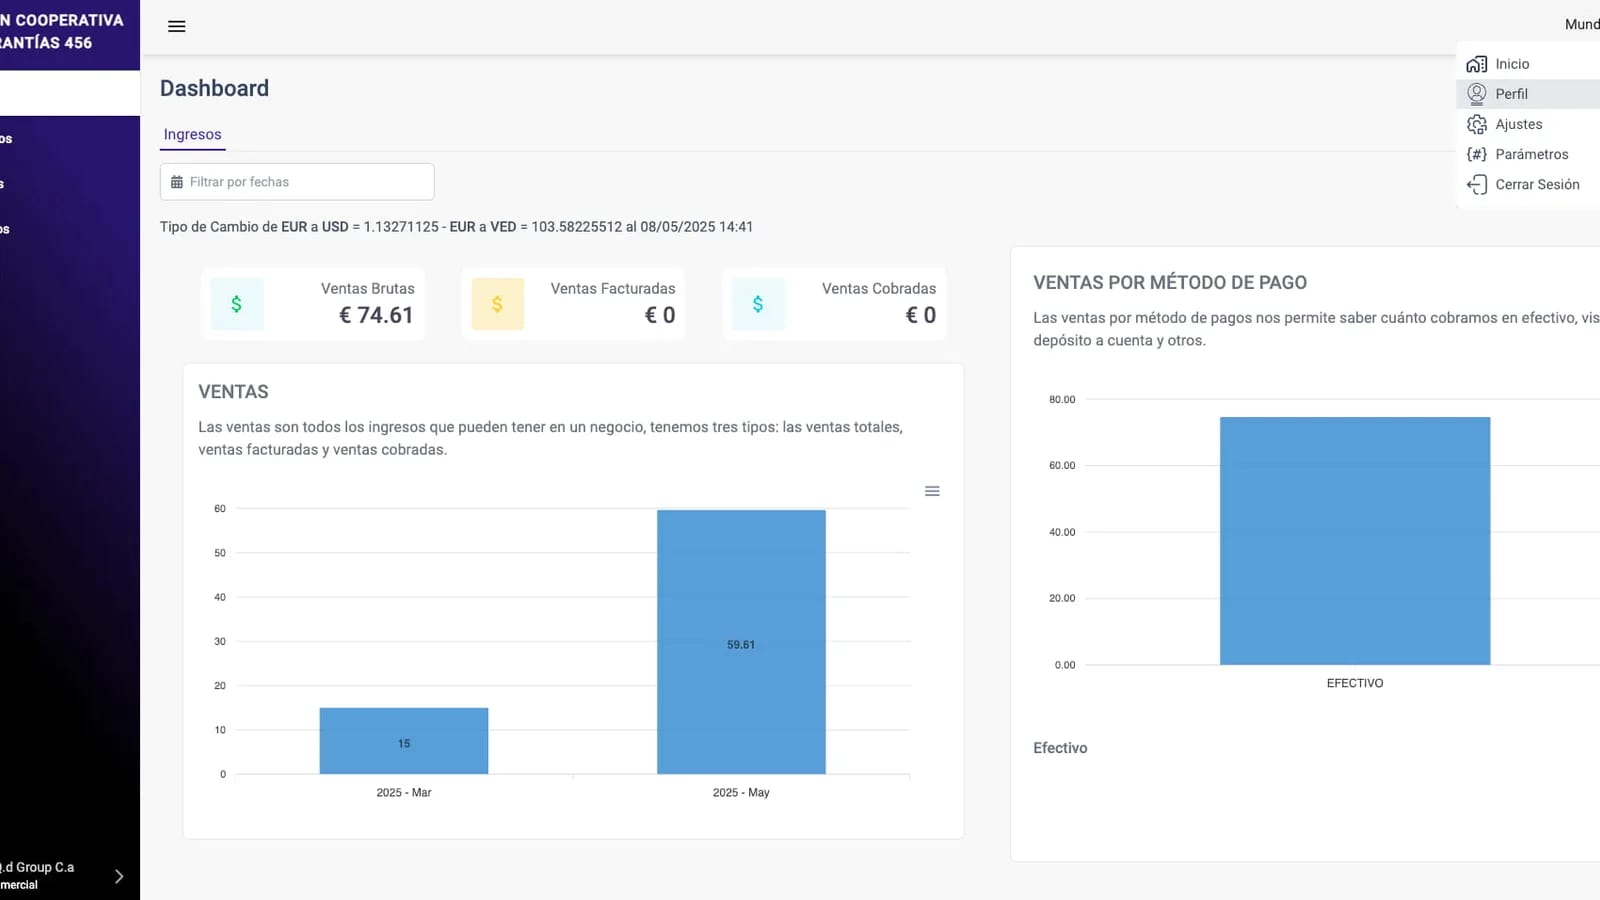Click the VENTAS card heading
Screen dimensions: 1600x900
(234, 392)
